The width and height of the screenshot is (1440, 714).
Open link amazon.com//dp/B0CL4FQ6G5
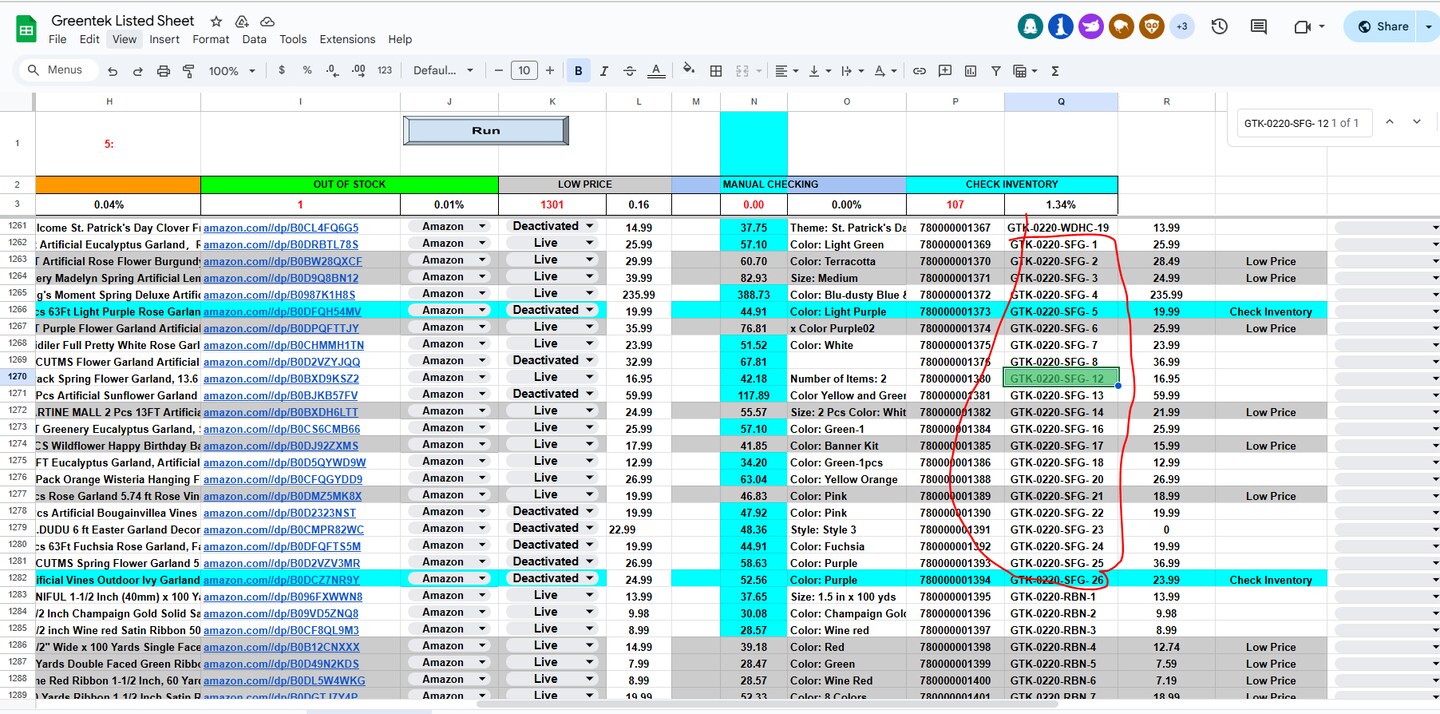click(x=281, y=228)
